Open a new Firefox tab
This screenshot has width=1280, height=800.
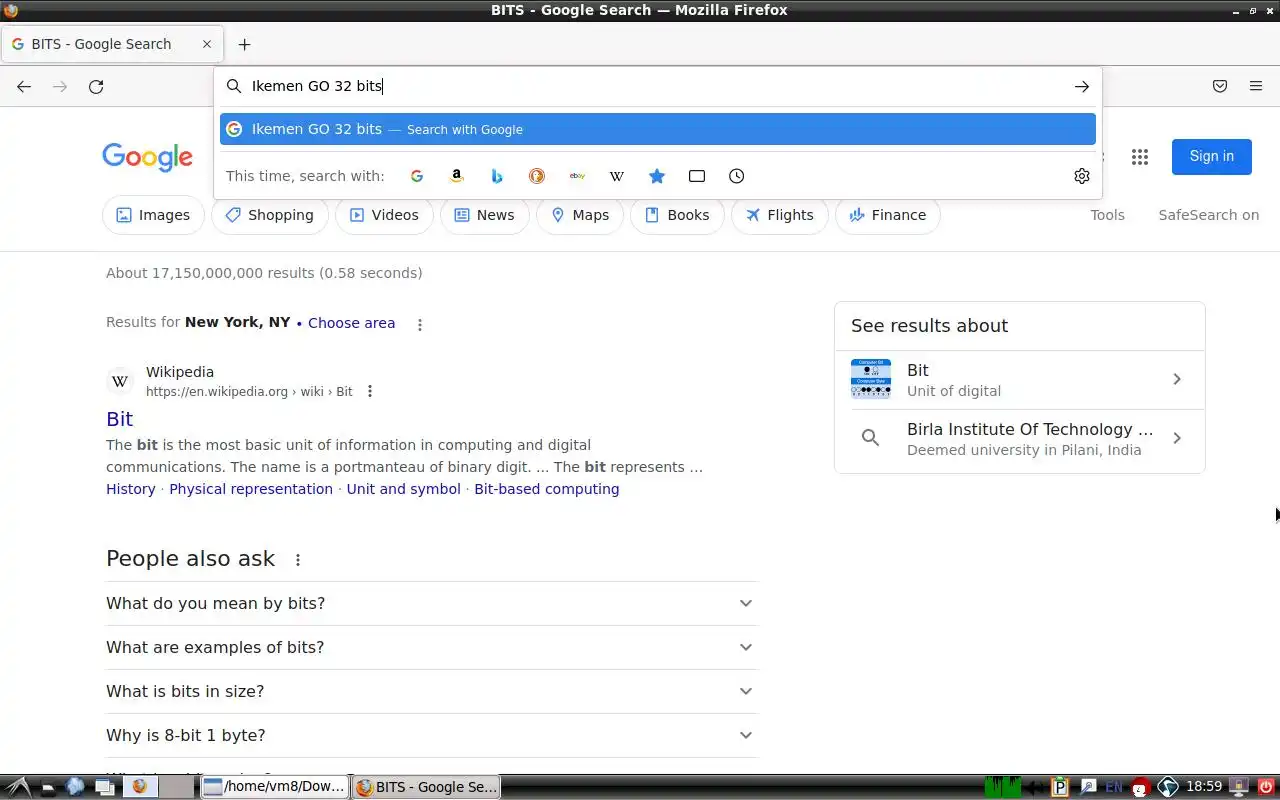[x=244, y=44]
